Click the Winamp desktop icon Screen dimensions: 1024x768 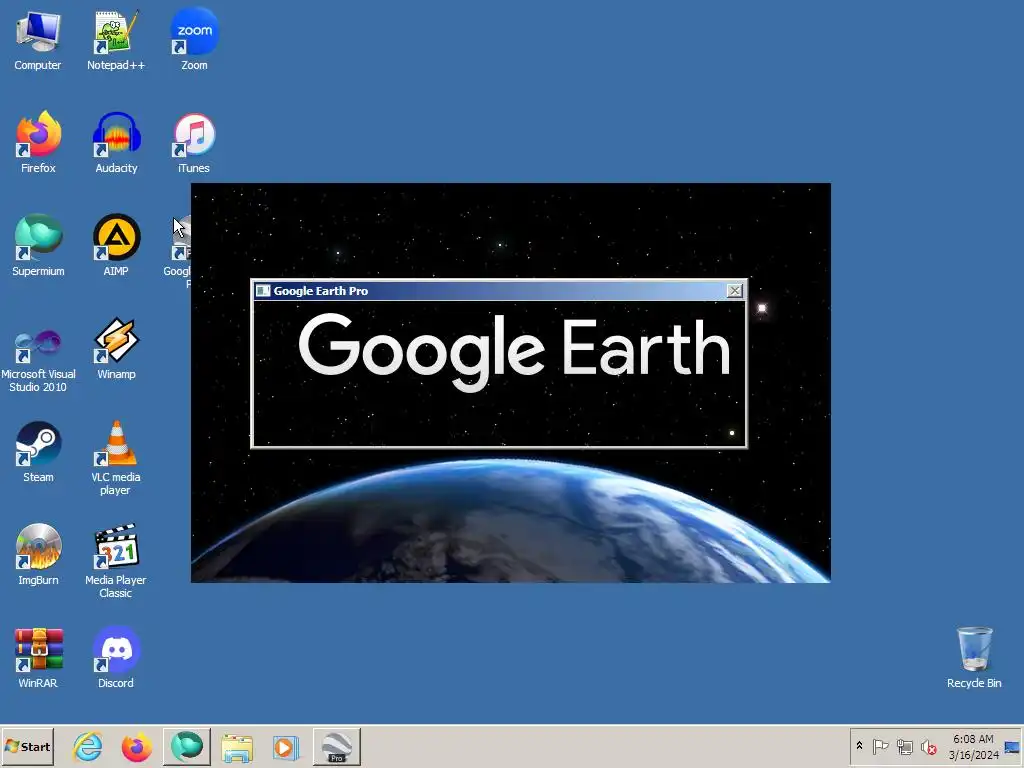tap(116, 349)
